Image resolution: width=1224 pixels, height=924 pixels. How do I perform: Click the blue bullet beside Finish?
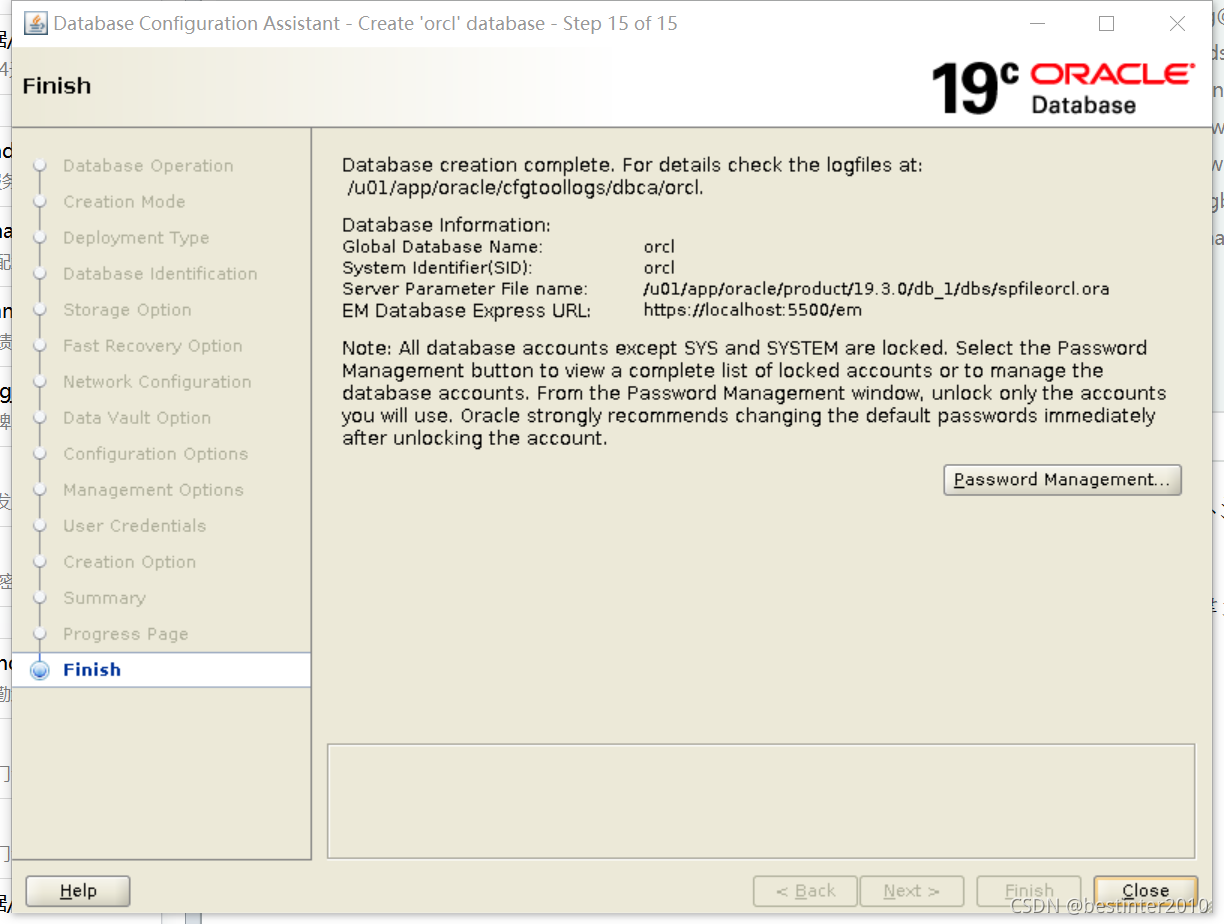point(40,671)
